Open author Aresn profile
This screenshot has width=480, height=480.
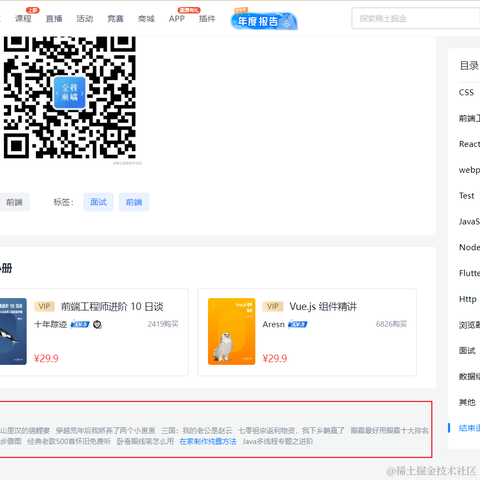click(274, 324)
